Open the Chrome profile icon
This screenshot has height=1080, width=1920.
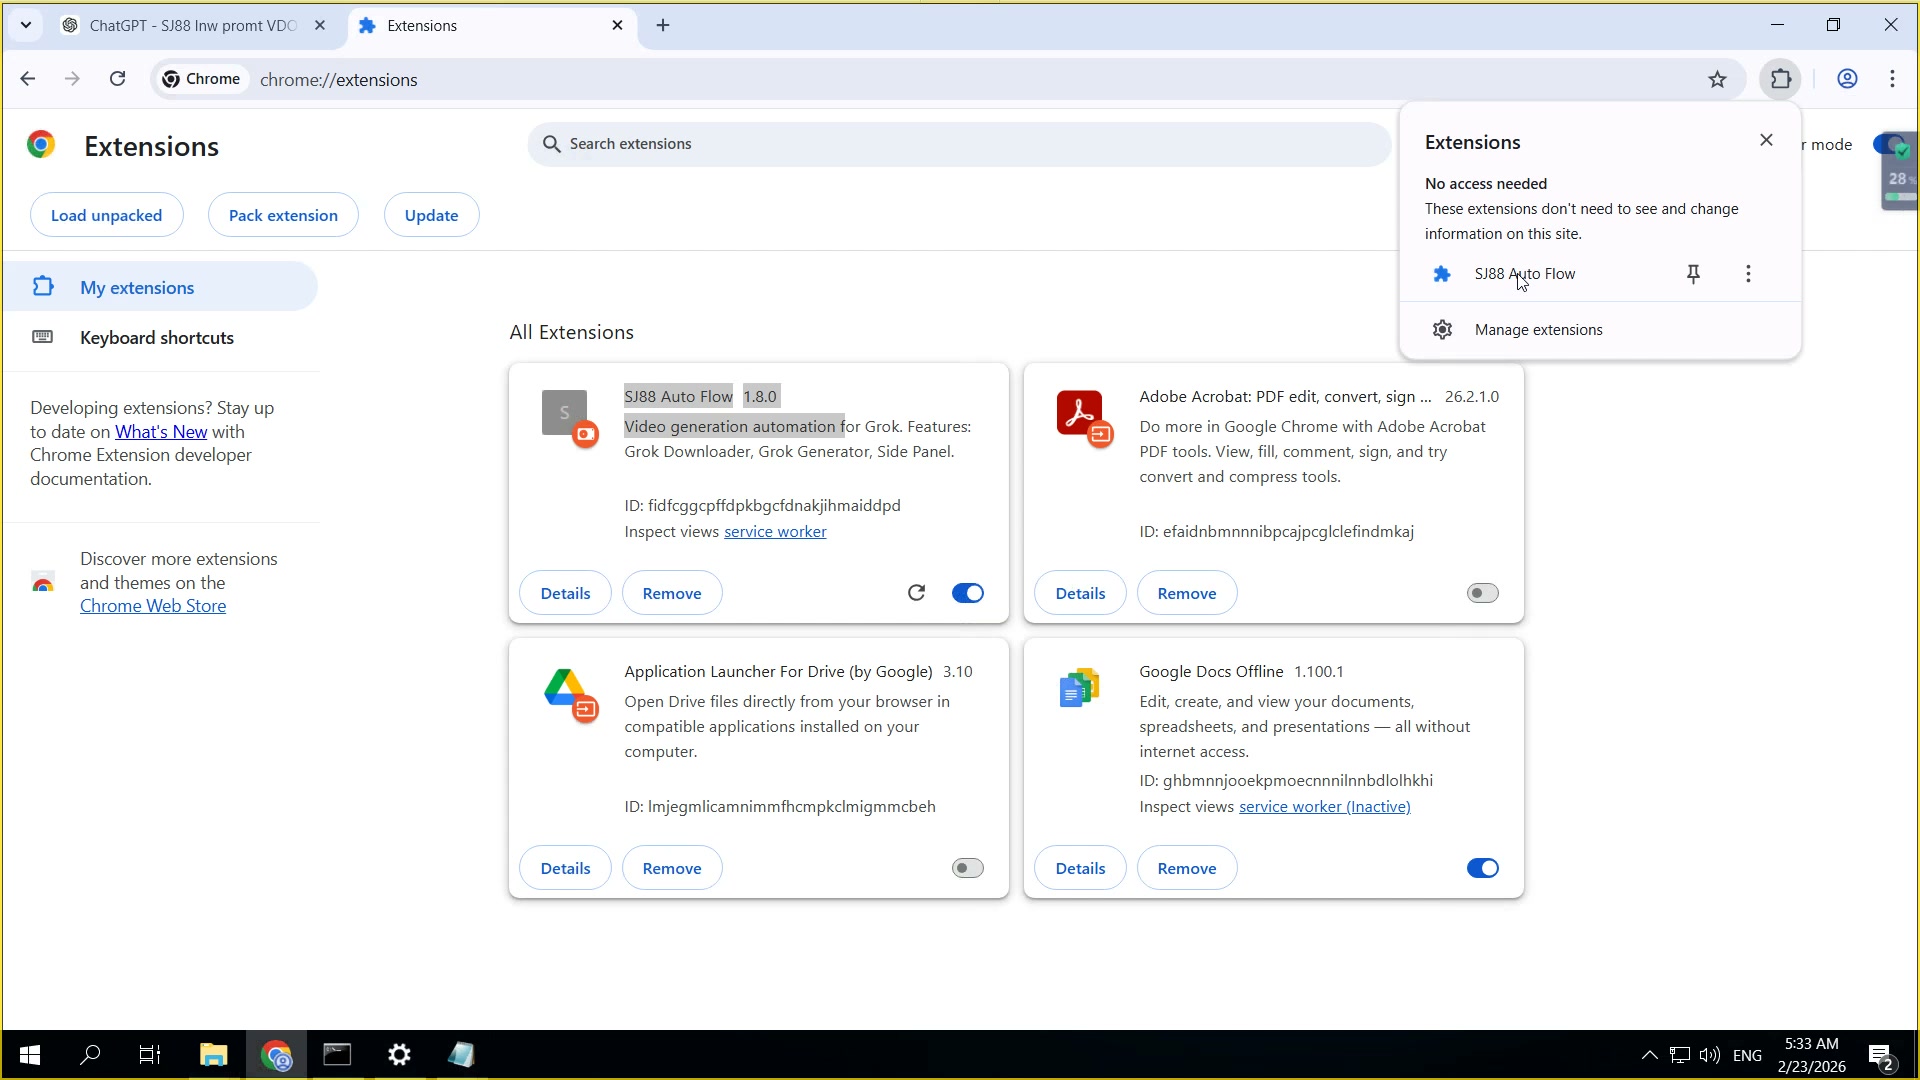[x=1847, y=79]
